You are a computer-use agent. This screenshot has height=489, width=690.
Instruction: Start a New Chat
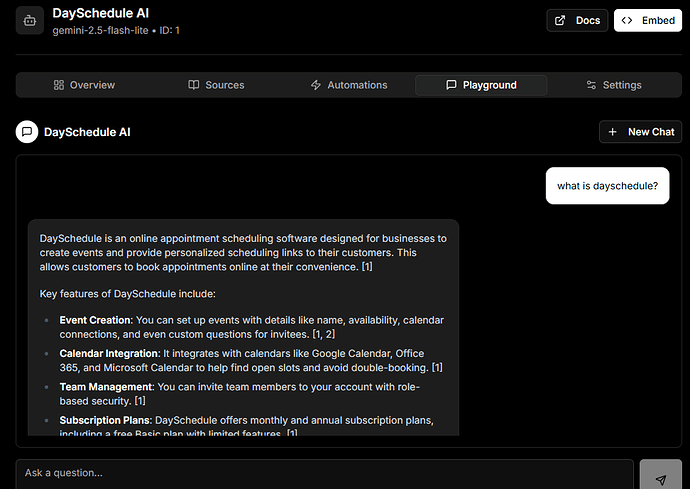tap(640, 132)
